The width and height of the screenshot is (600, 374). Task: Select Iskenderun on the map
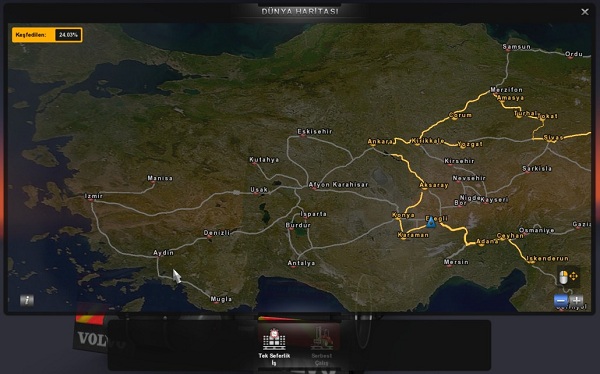tap(548, 258)
